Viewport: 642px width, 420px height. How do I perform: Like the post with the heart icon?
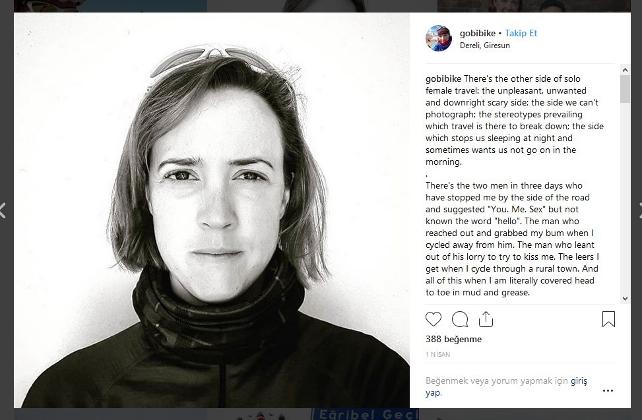click(x=433, y=320)
